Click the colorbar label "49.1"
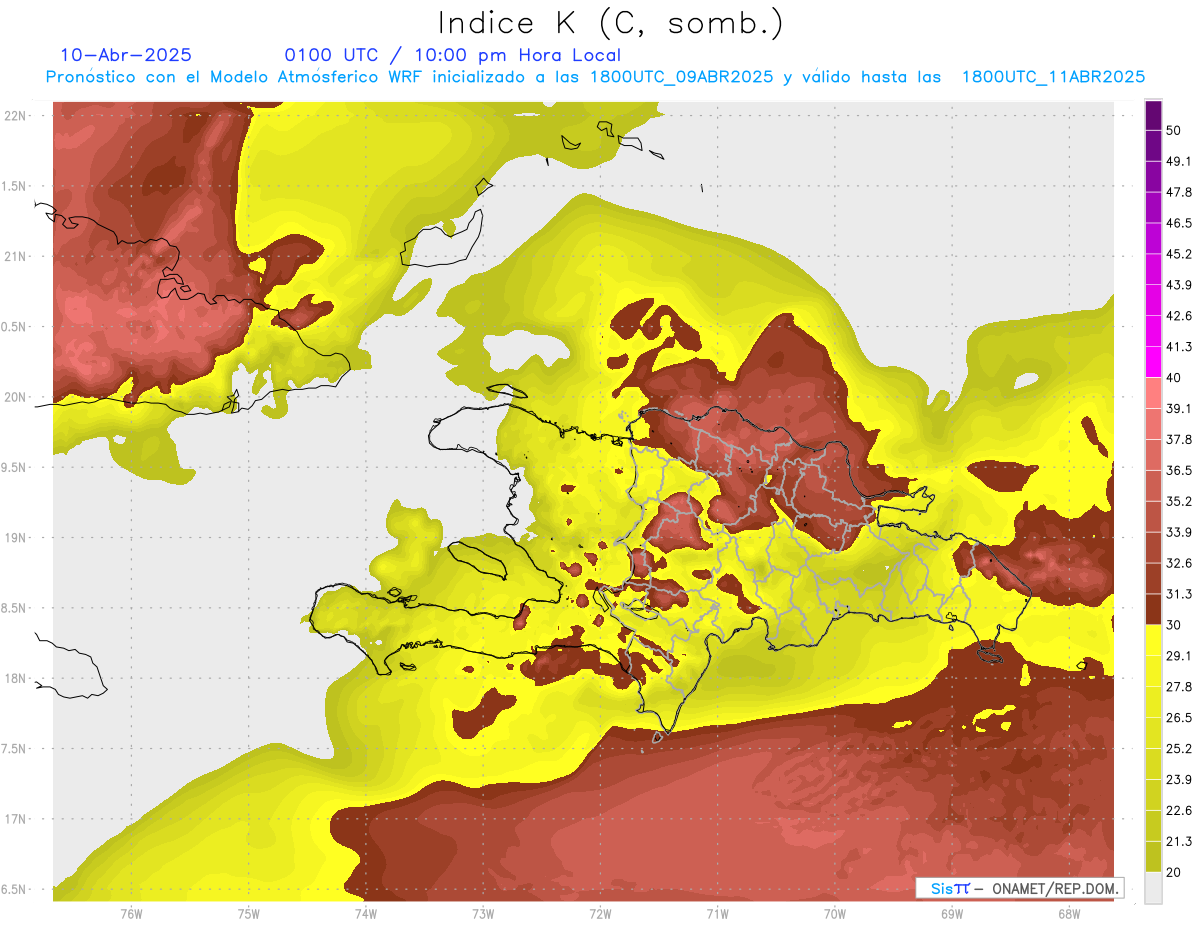Screen dimensions: 1200x927 pyautogui.click(x=1179, y=161)
